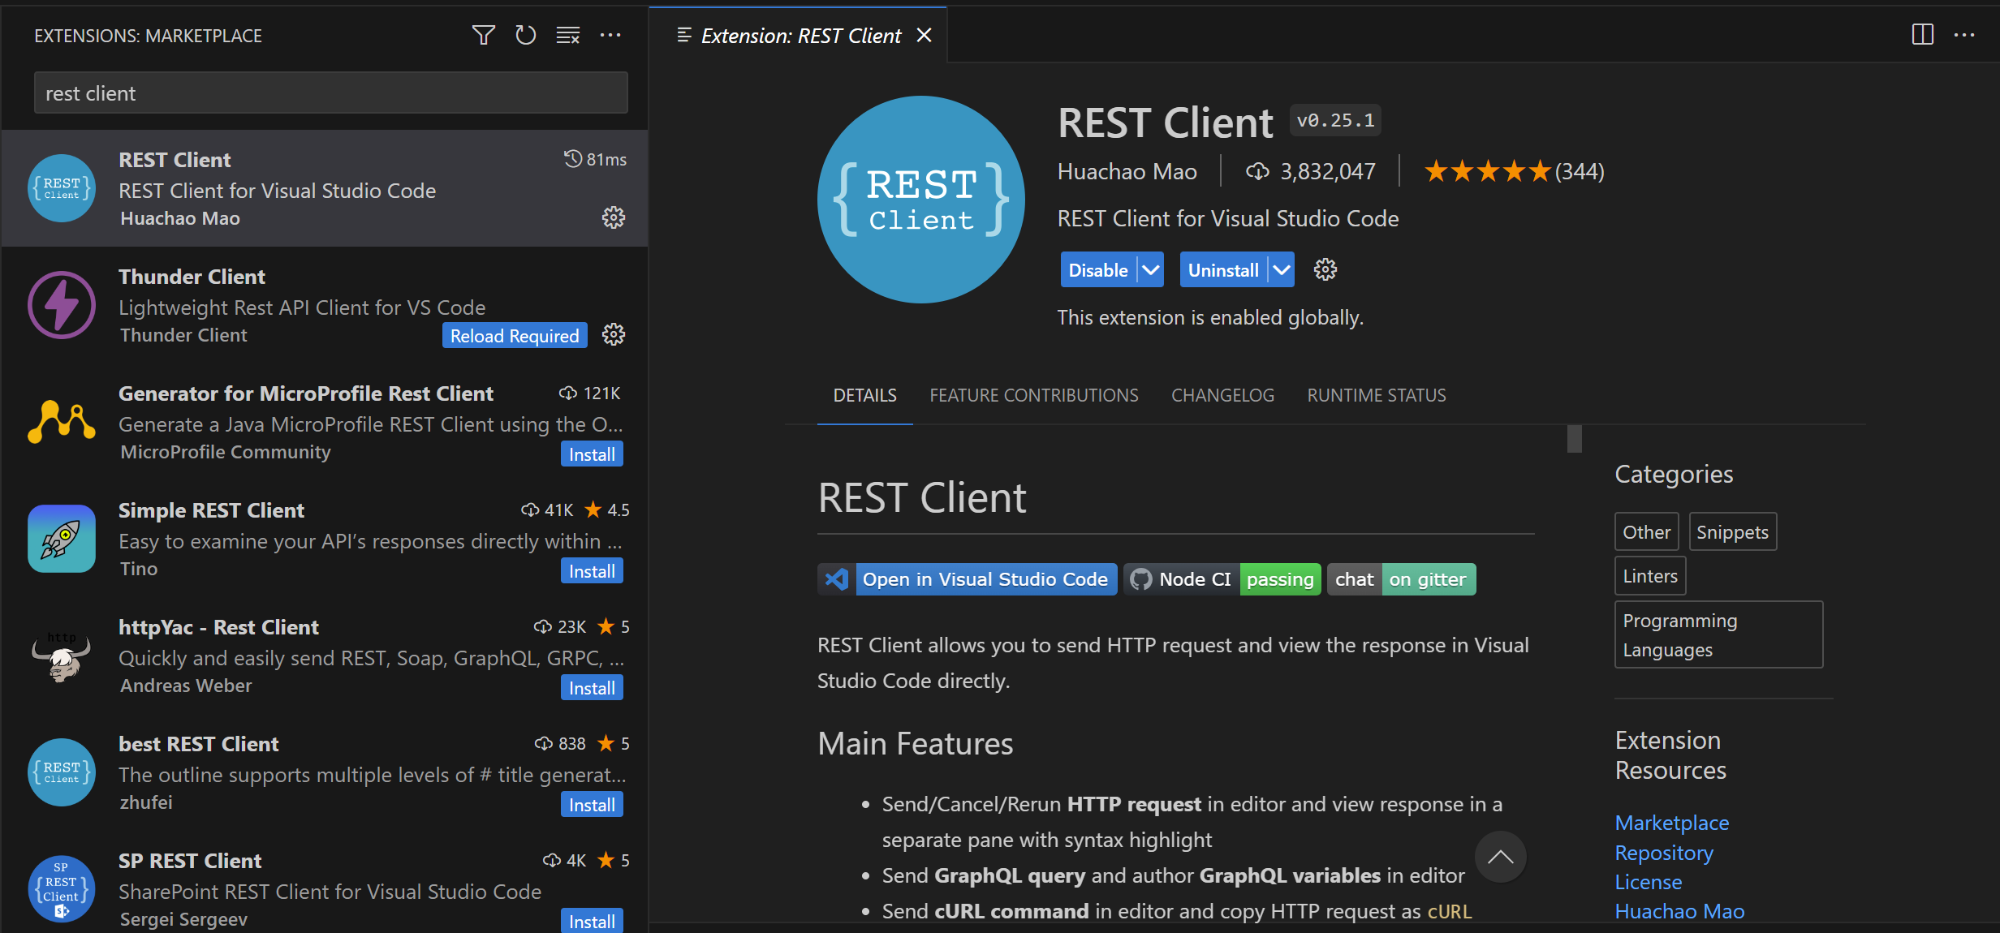Click the filter extensions funnel icon
Viewport: 2000px width, 933px height.
[x=483, y=36]
